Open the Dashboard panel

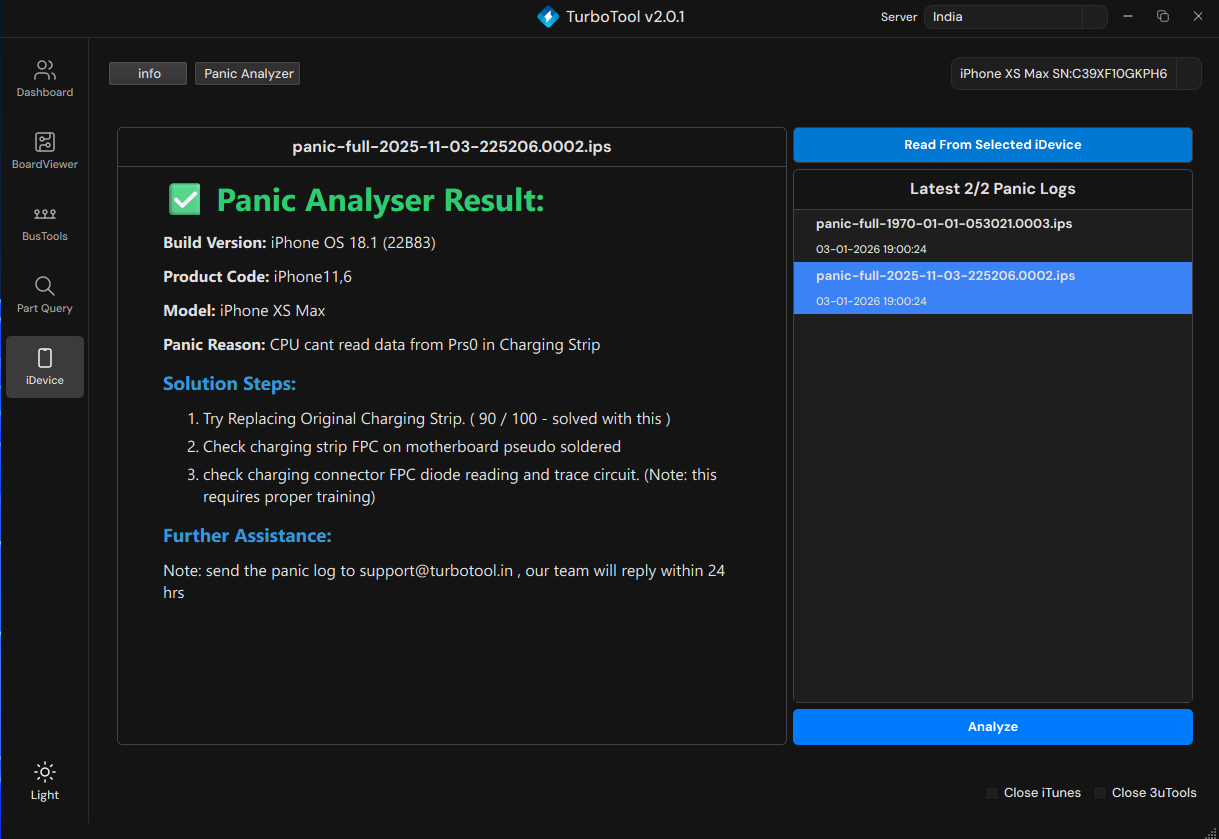44,78
